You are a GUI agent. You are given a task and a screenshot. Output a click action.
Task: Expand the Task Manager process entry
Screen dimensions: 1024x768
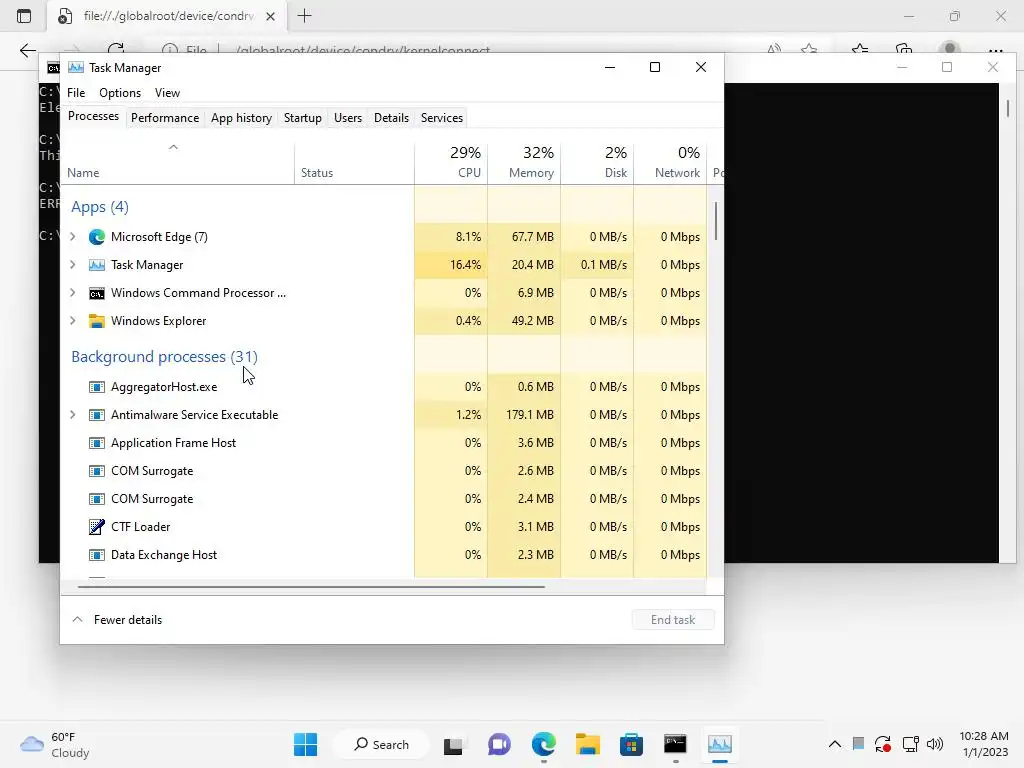click(x=72, y=265)
